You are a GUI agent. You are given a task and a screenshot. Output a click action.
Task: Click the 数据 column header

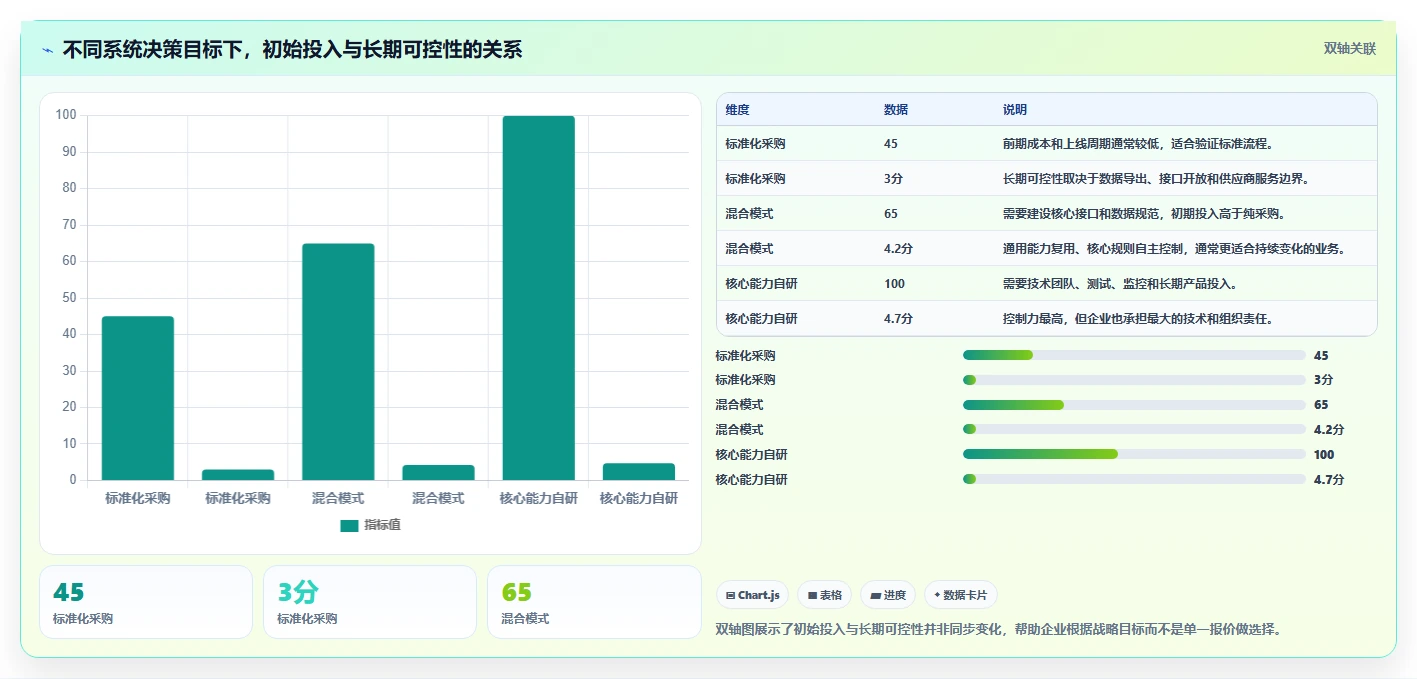click(x=896, y=110)
